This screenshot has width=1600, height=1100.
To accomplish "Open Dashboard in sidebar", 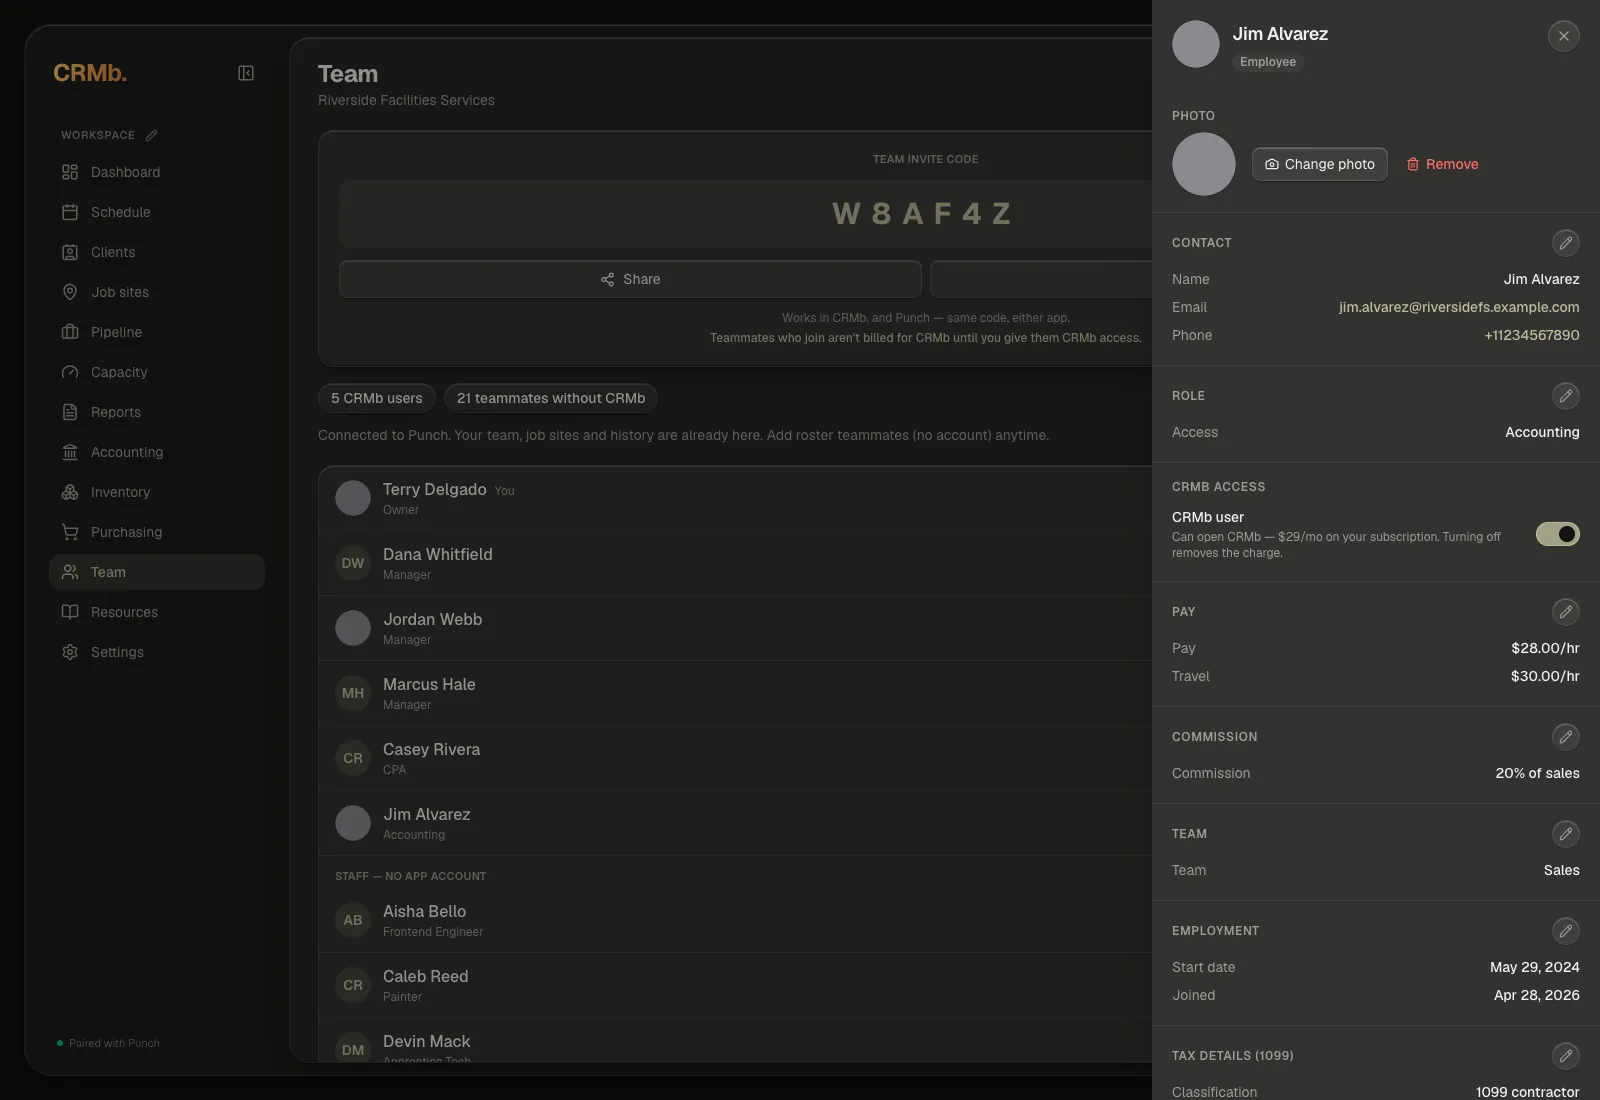I will tap(157, 172).
